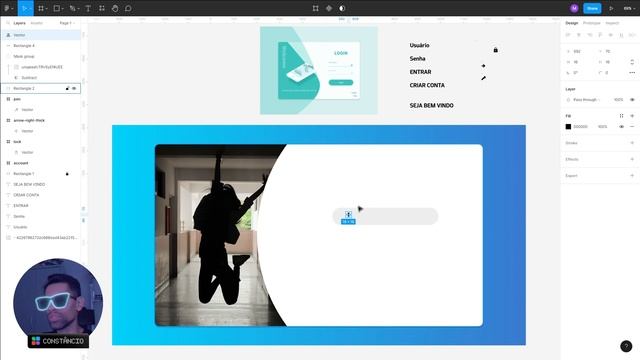640x360 pixels.
Task: Open the Figma main menu
Action: (x=7, y=8)
